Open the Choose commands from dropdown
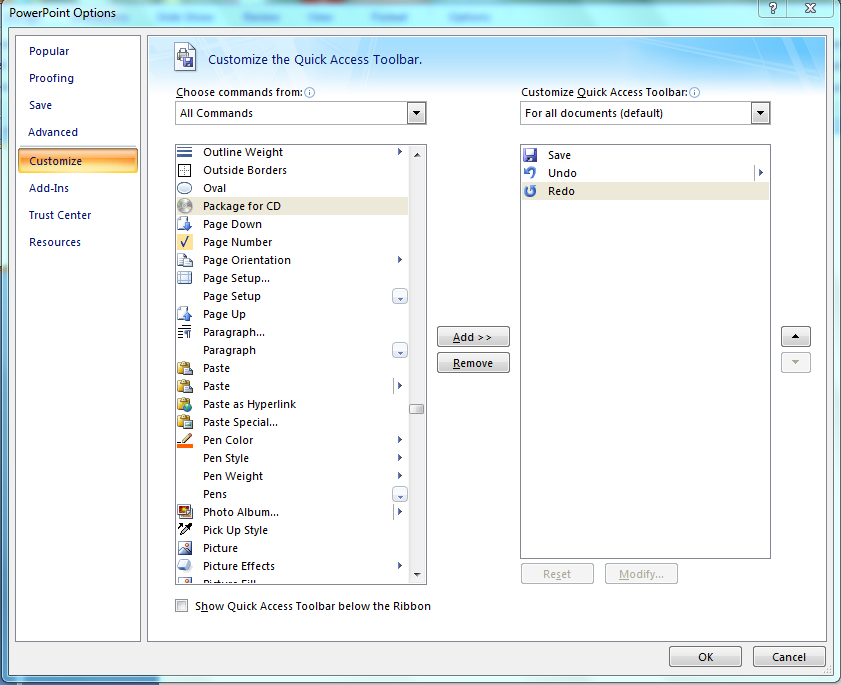 point(416,113)
